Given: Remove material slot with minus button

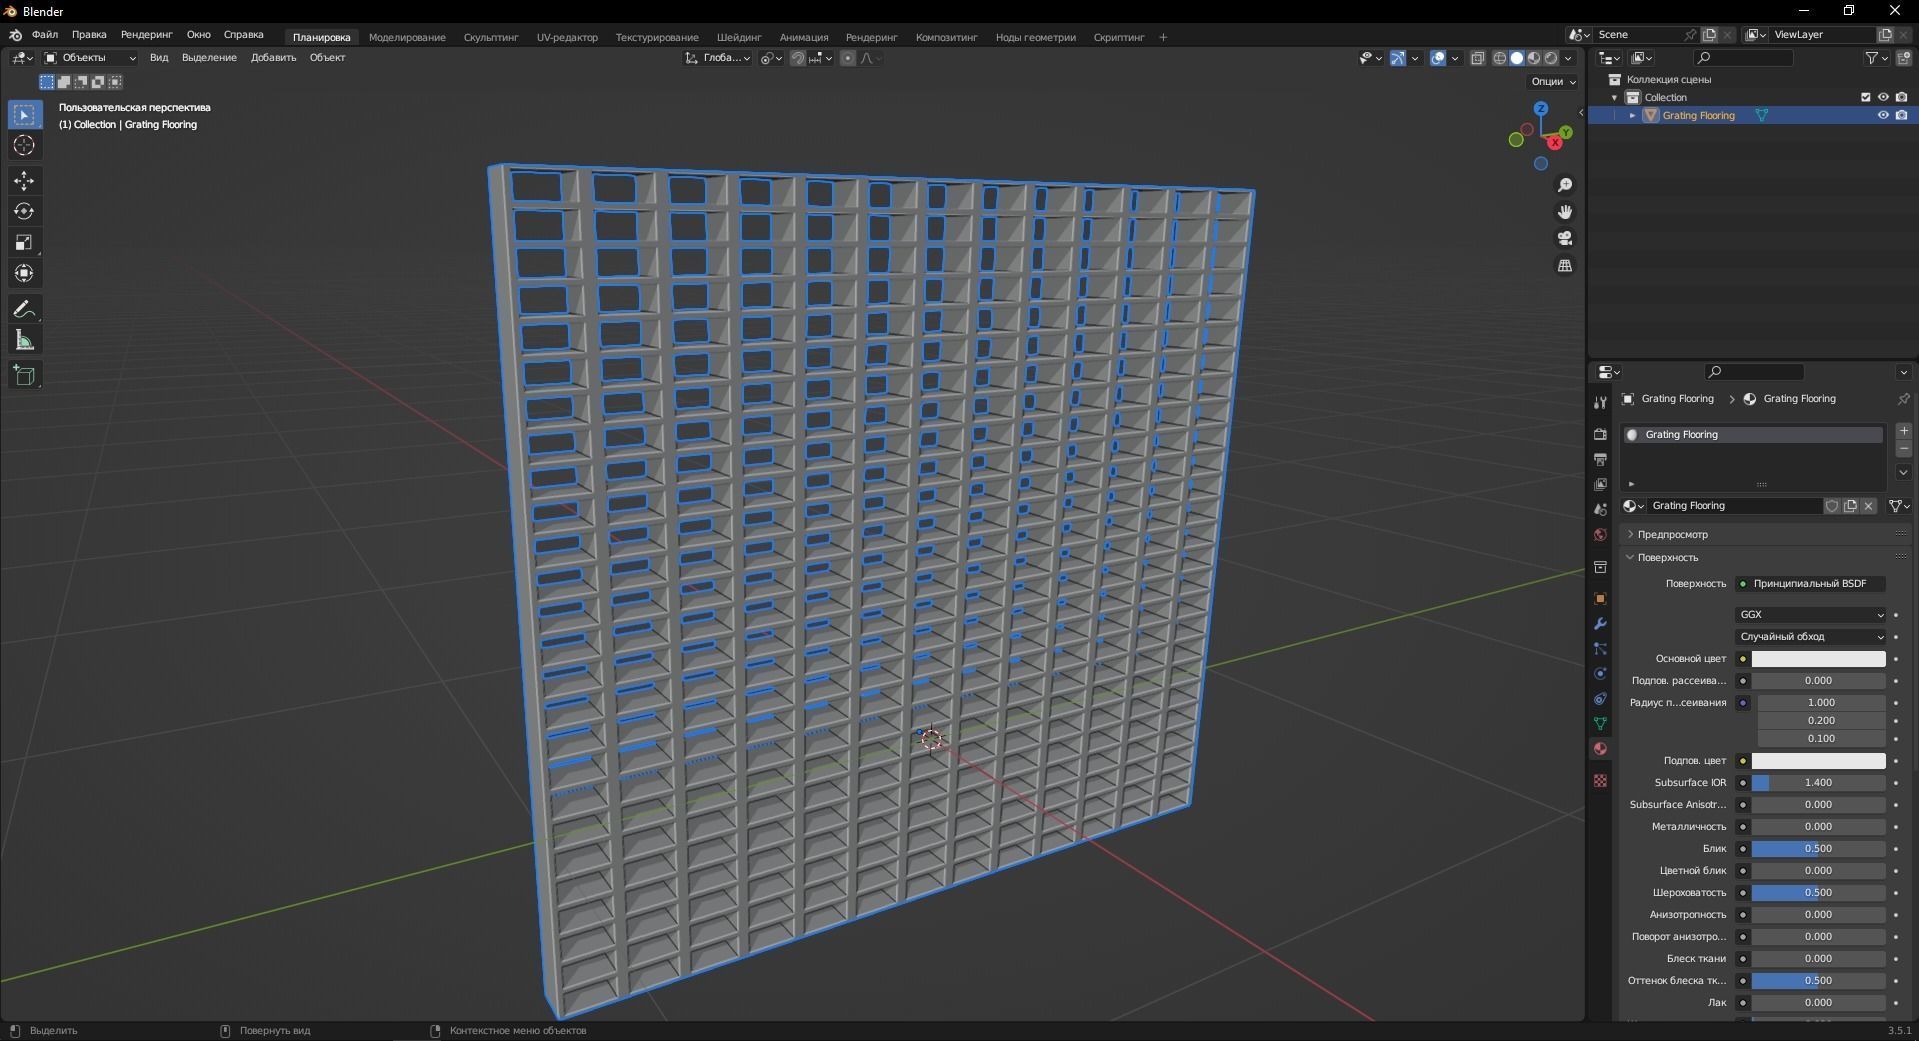Looking at the screenshot, I should pos(1904,449).
